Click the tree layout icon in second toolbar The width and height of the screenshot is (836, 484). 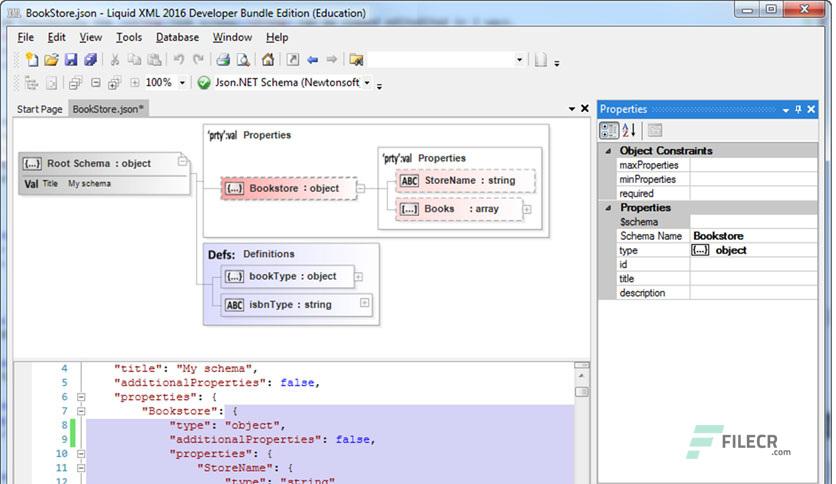(32, 83)
